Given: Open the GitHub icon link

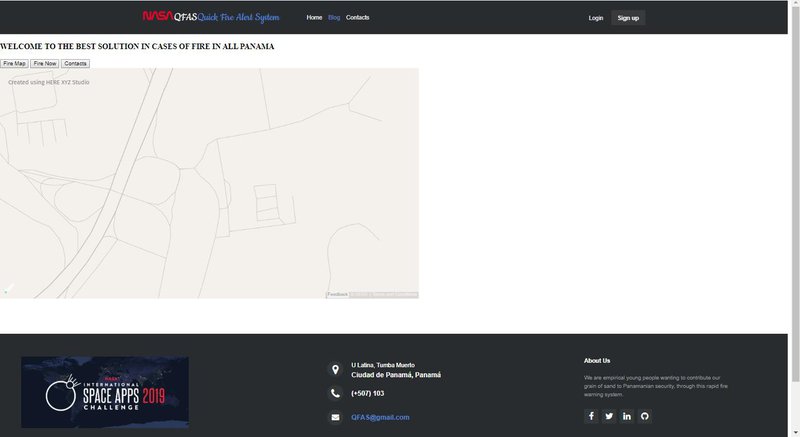Looking at the screenshot, I should coord(645,416).
